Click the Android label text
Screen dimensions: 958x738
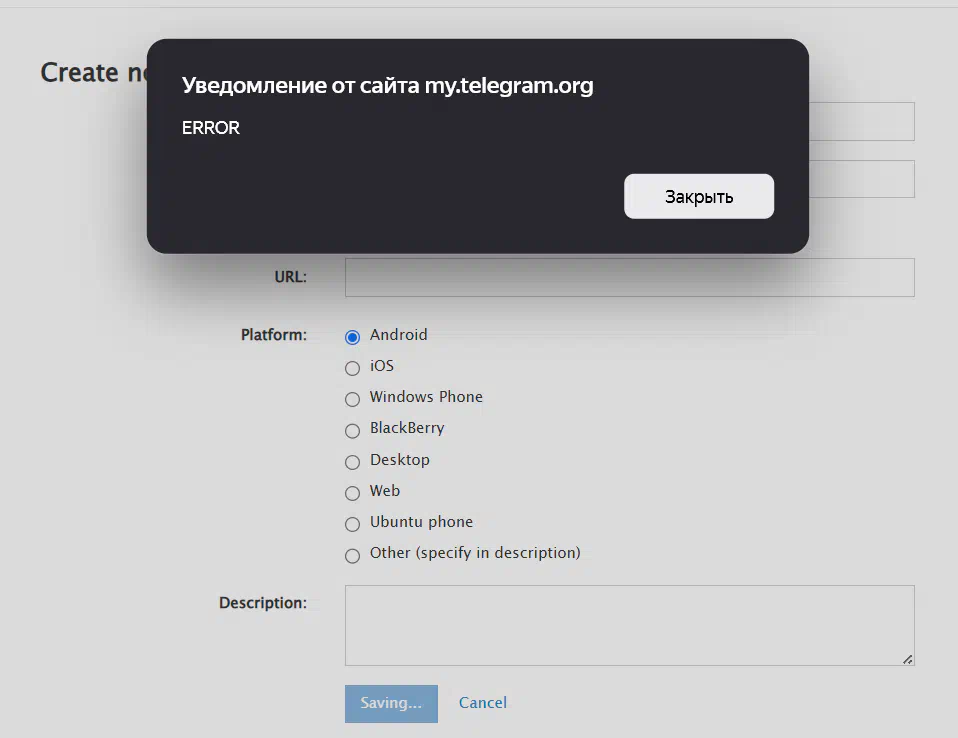pyautogui.click(x=398, y=335)
